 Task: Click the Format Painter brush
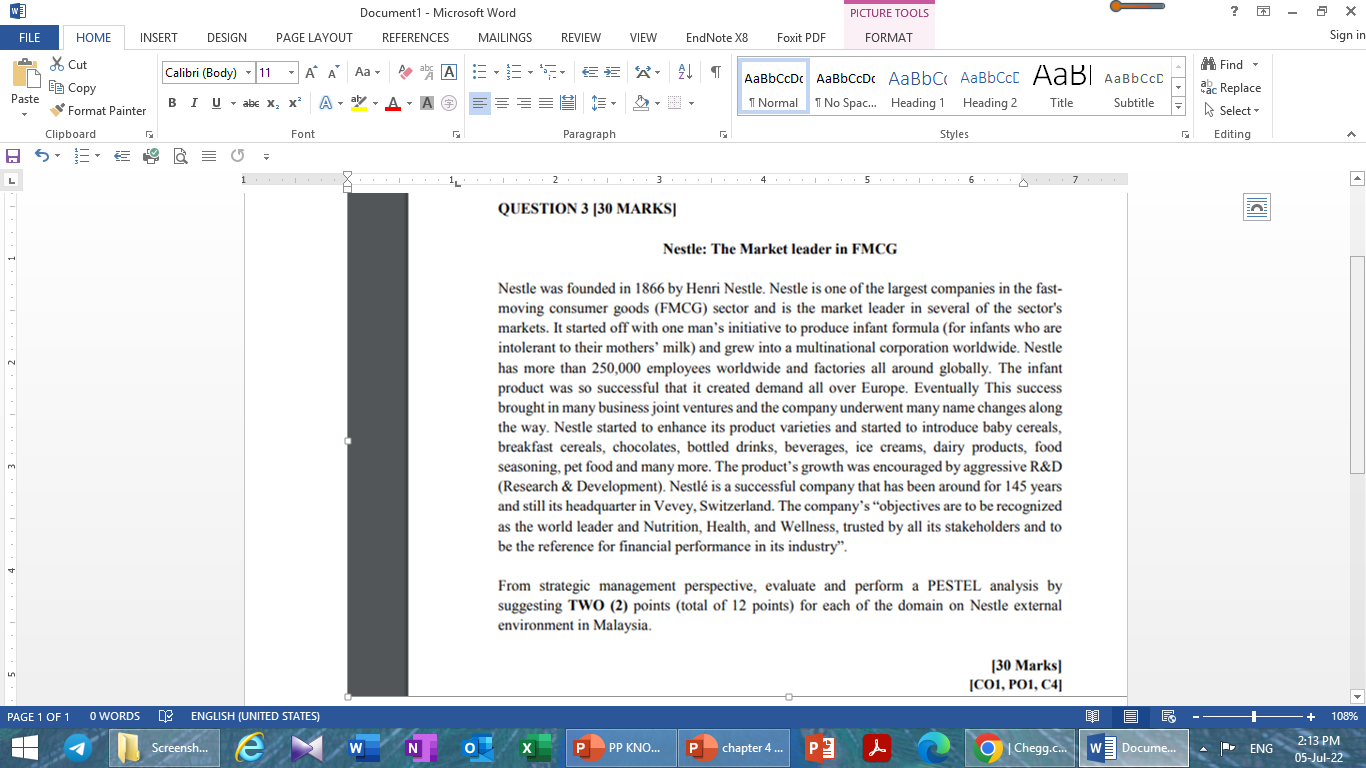(57, 110)
